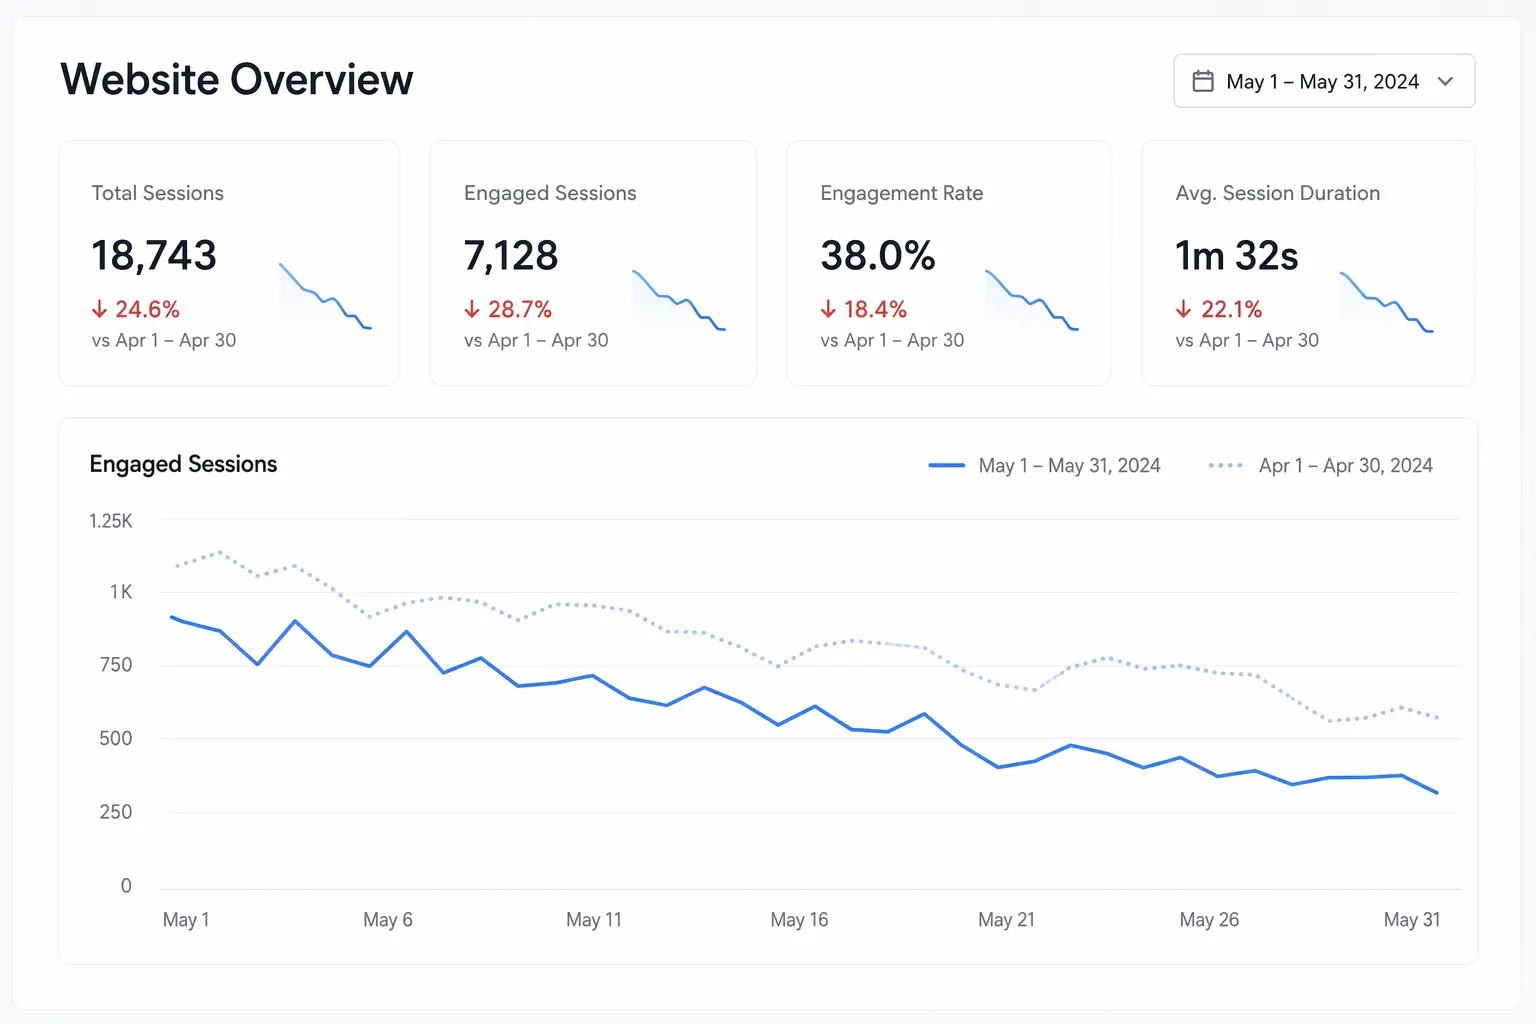The width and height of the screenshot is (1536, 1024).
Task: Click the red down arrow beside 22.1%
Action: tap(1184, 309)
